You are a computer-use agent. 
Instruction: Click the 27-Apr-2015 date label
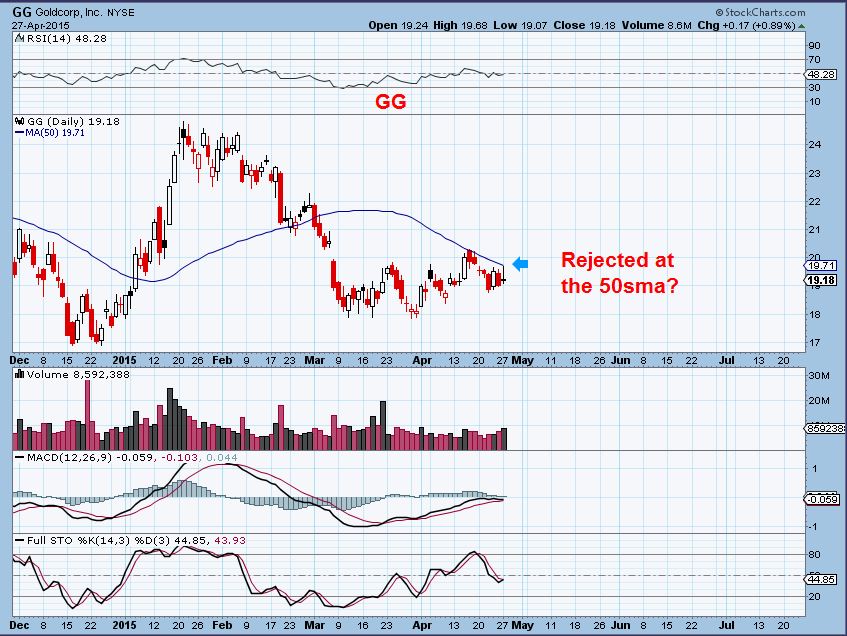click(41, 25)
